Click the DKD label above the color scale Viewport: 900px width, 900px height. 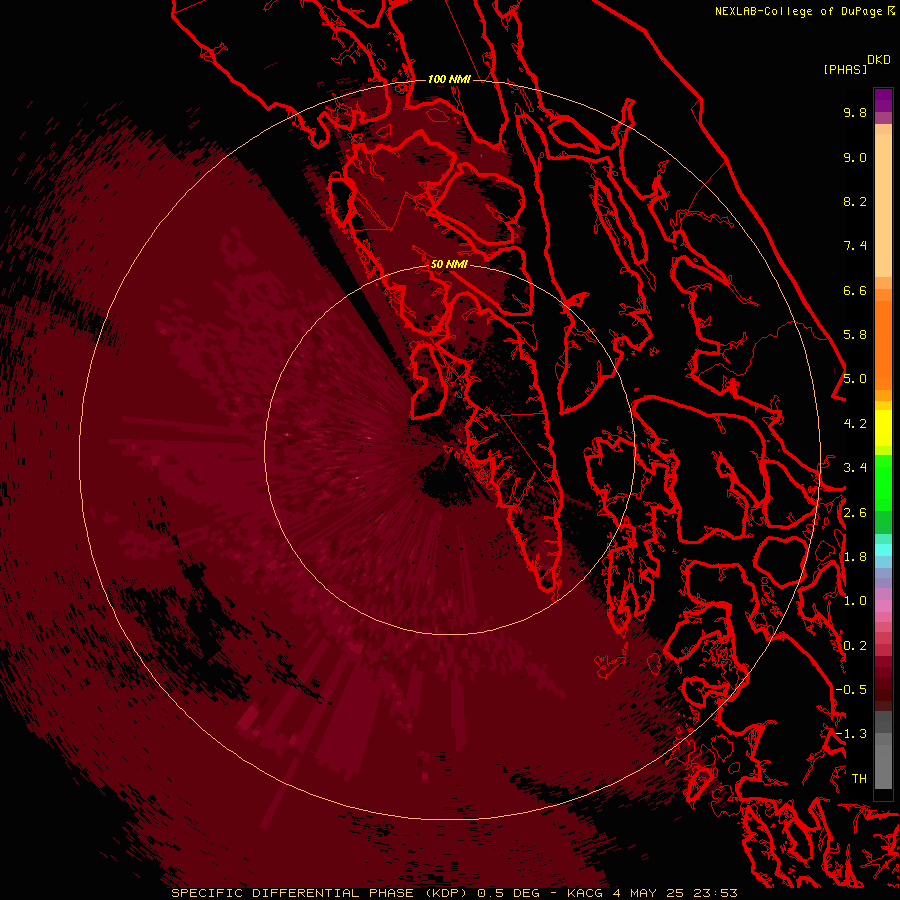(x=879, y=60)
